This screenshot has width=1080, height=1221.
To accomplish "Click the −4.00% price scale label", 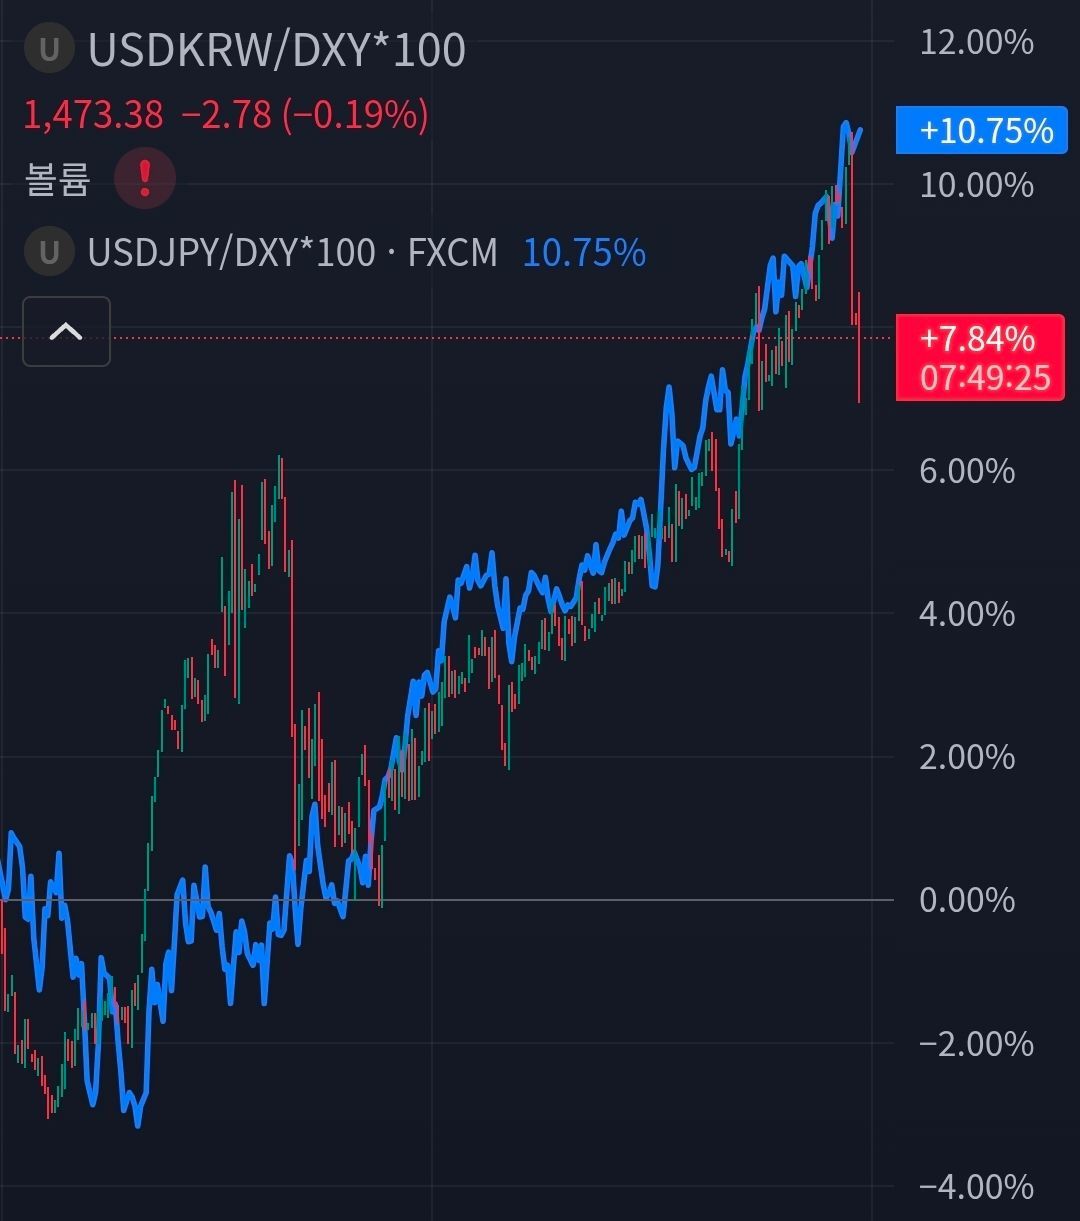I will pyautogui.click(x=976, y=1187).
